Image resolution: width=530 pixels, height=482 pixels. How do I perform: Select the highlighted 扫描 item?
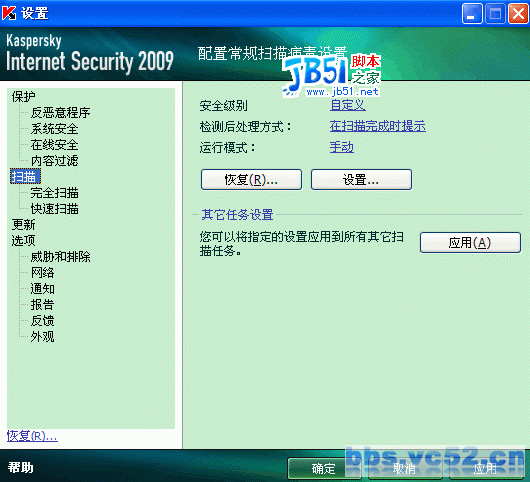[x=25, y=176]
